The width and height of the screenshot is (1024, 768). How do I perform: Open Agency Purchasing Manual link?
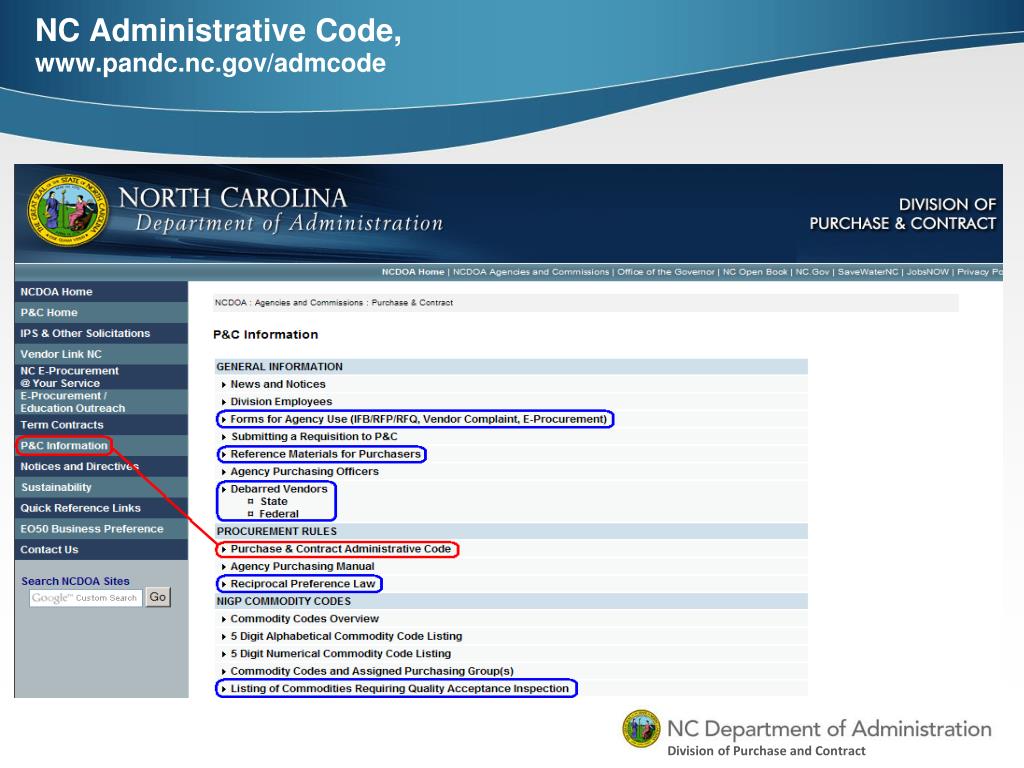click(302, 567)
